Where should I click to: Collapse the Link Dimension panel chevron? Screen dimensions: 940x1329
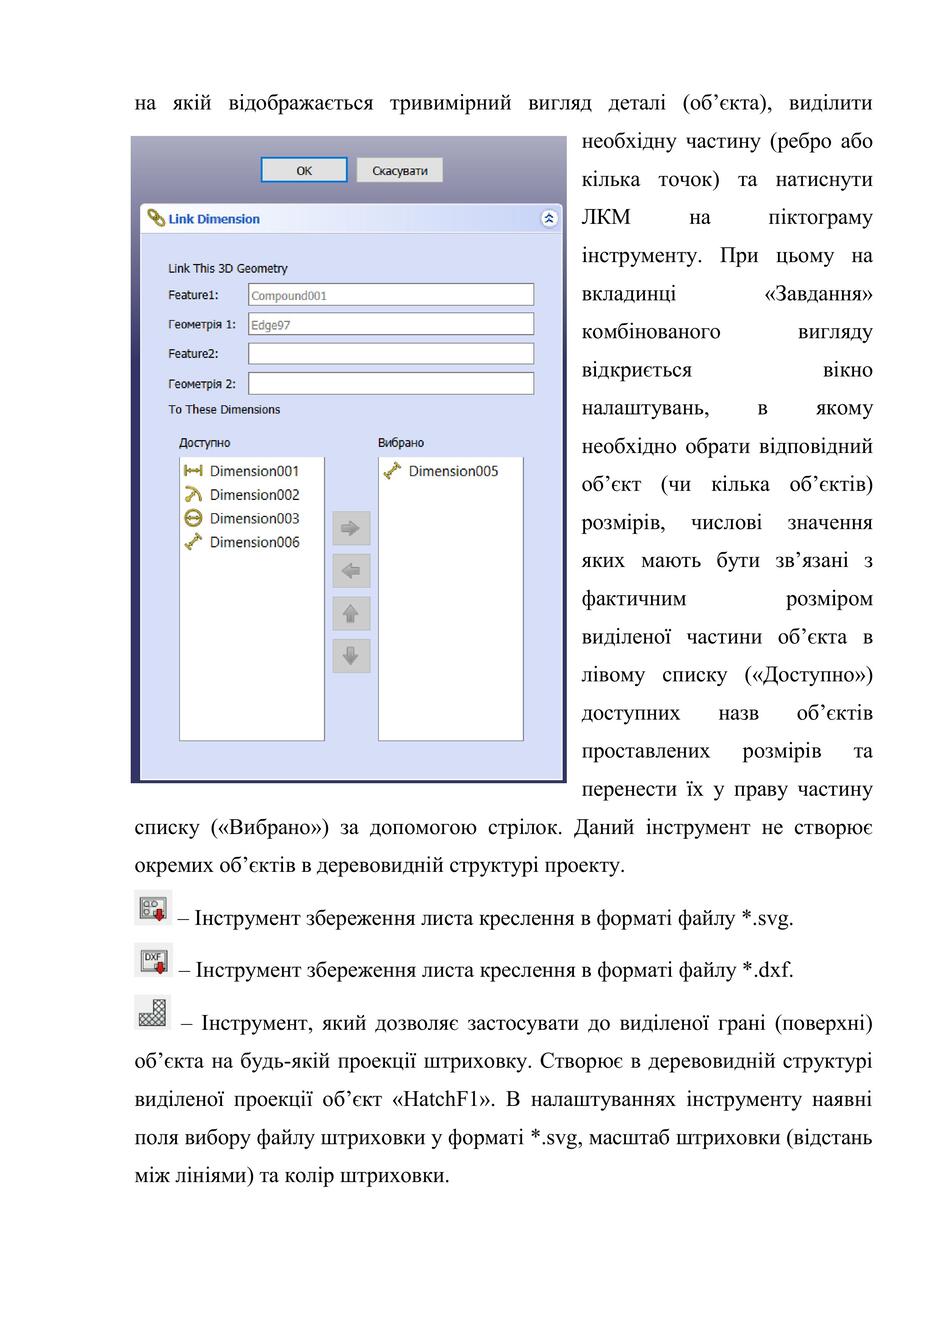549,218
